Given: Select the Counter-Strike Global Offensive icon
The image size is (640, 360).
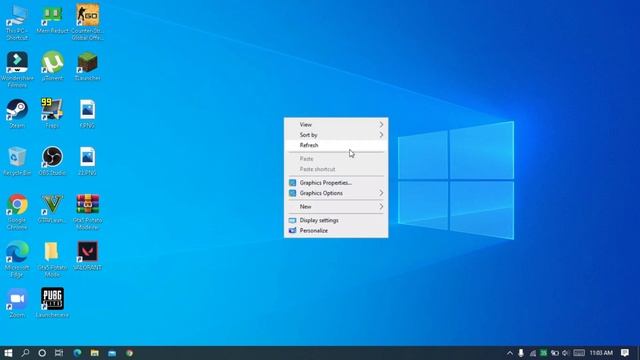Looking at the screenshot, I should pos(87,22).
